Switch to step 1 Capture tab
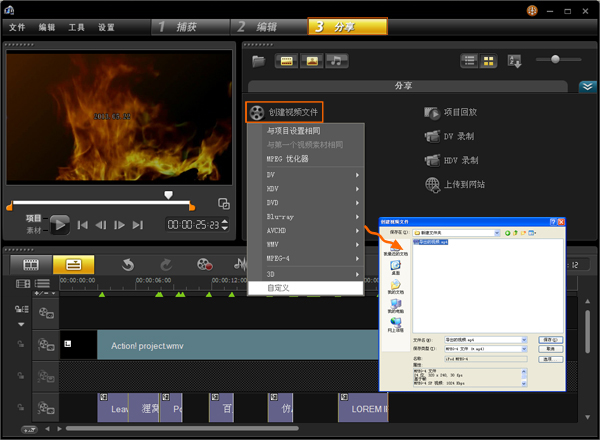The width and height of the screenshot is (600, 440). [191, 27]
